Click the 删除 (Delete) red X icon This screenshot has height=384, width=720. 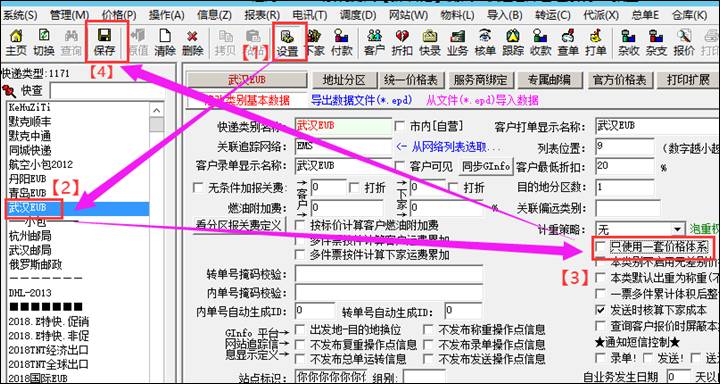192,42
